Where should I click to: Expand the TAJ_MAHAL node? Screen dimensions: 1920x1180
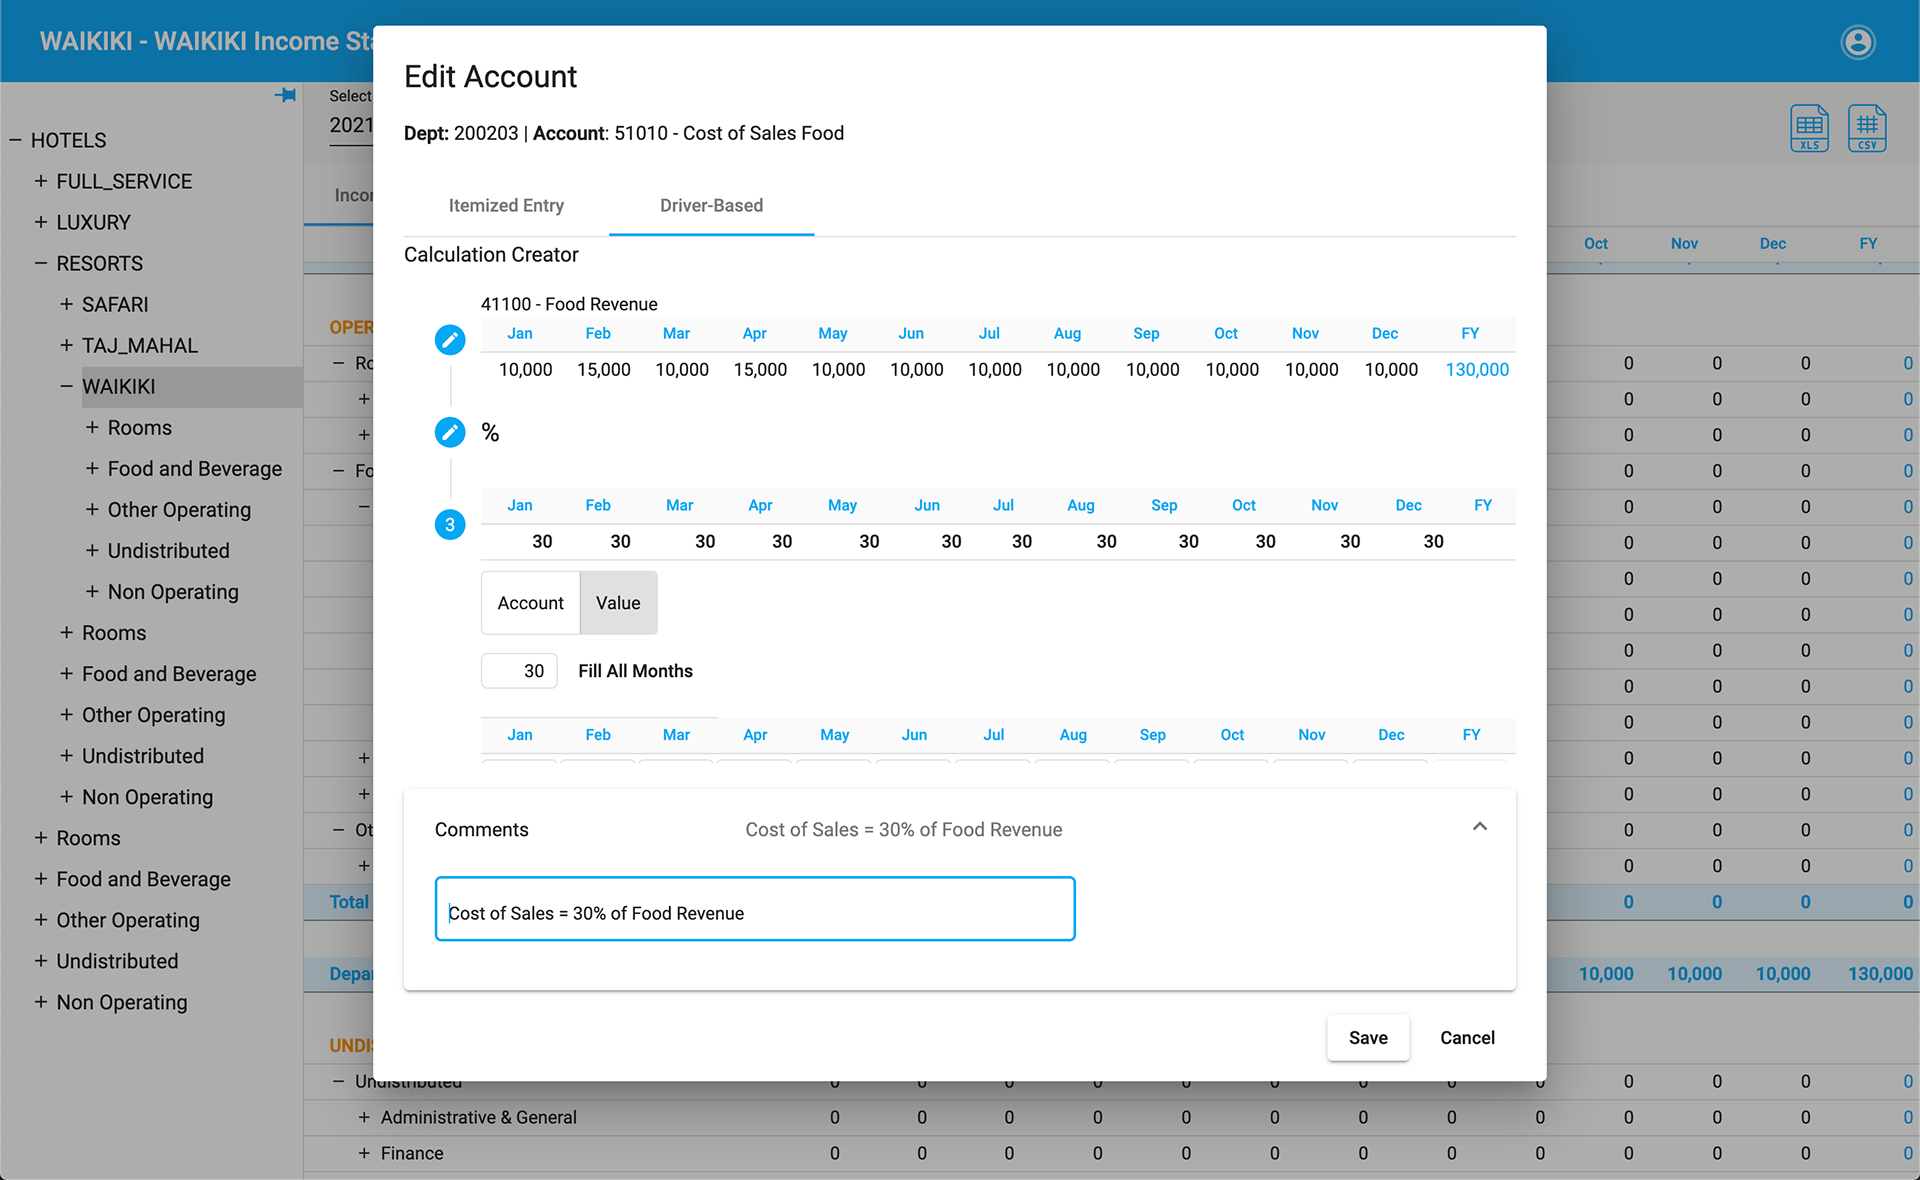coord(66,345)
